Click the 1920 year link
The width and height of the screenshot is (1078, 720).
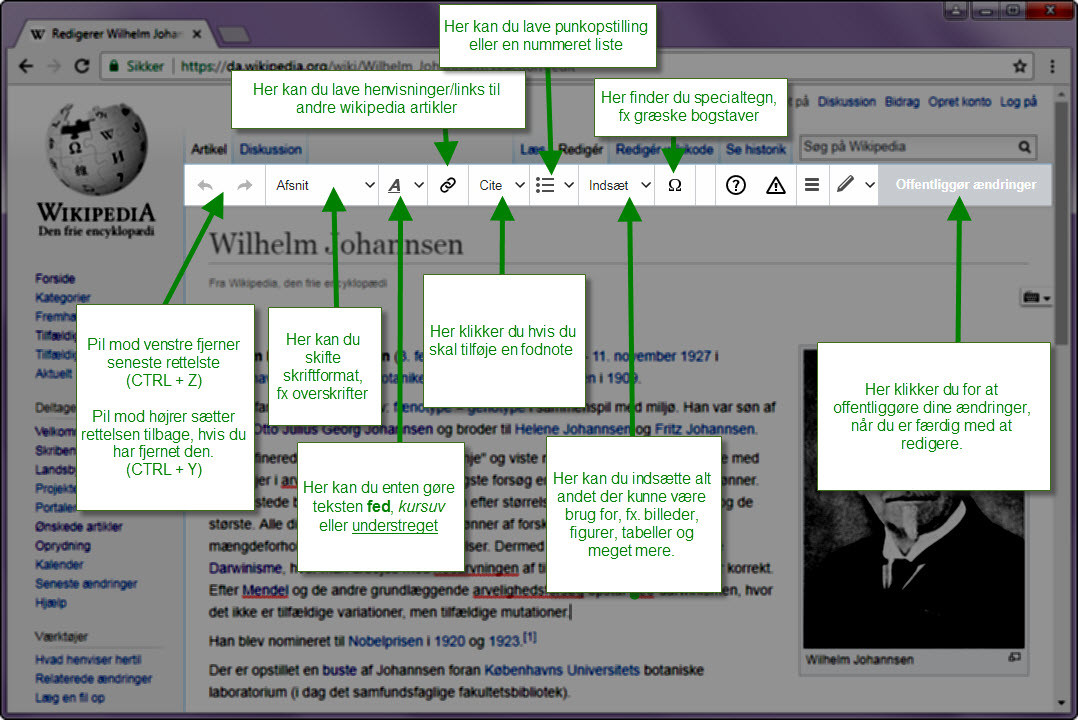[450, 642]
